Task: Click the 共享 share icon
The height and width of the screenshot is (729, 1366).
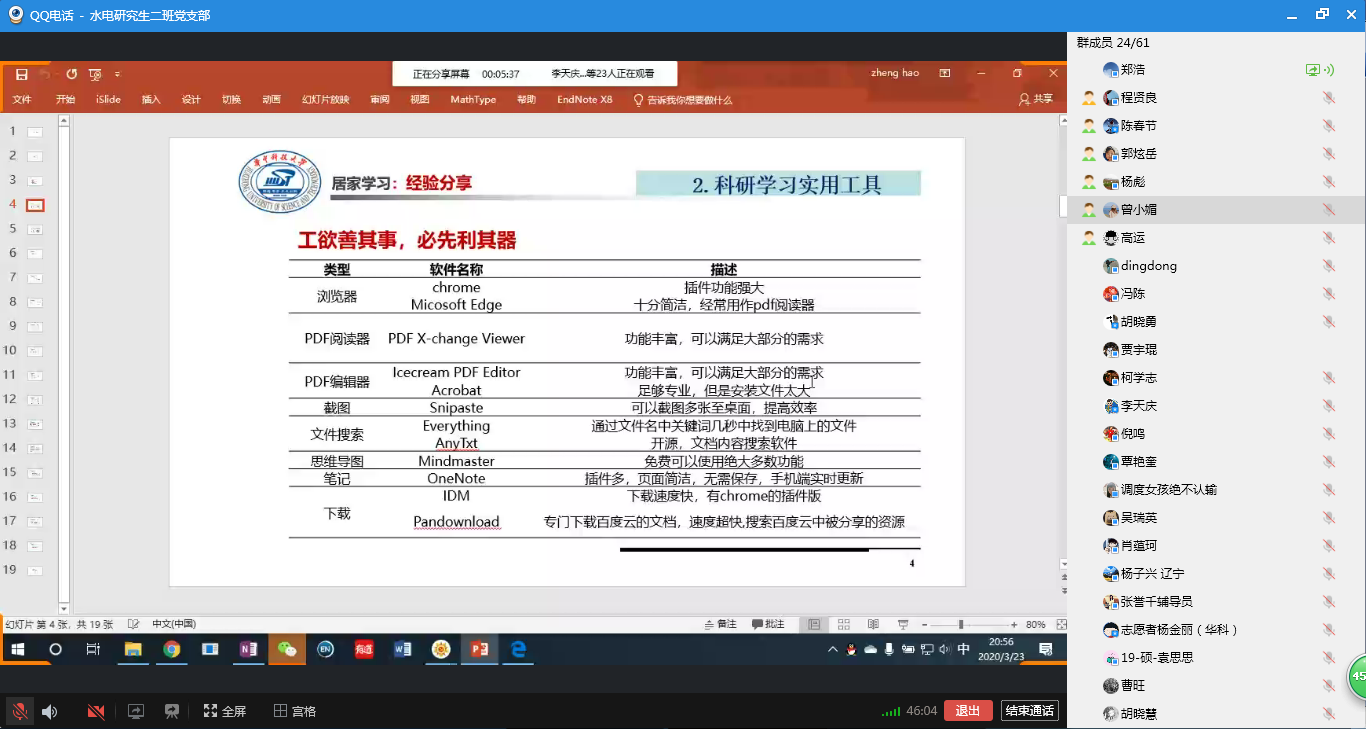Action: point(1035,100)
